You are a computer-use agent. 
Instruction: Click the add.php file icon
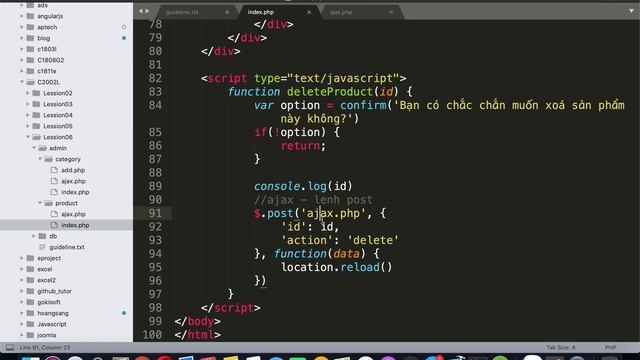54,170
